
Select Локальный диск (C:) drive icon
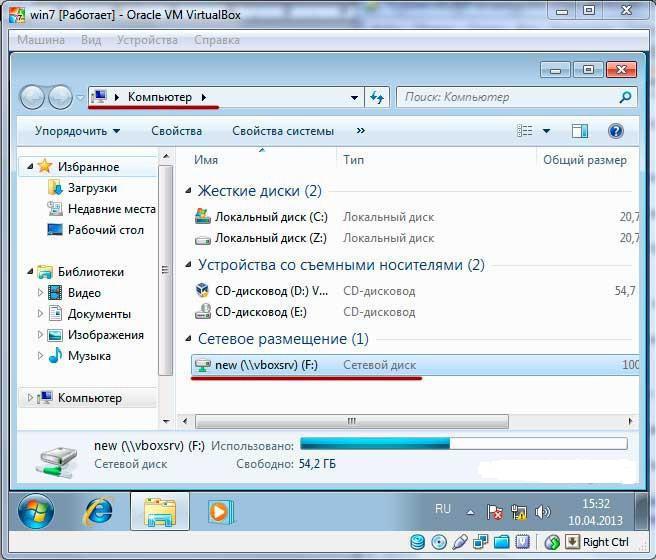pos(203,216)
